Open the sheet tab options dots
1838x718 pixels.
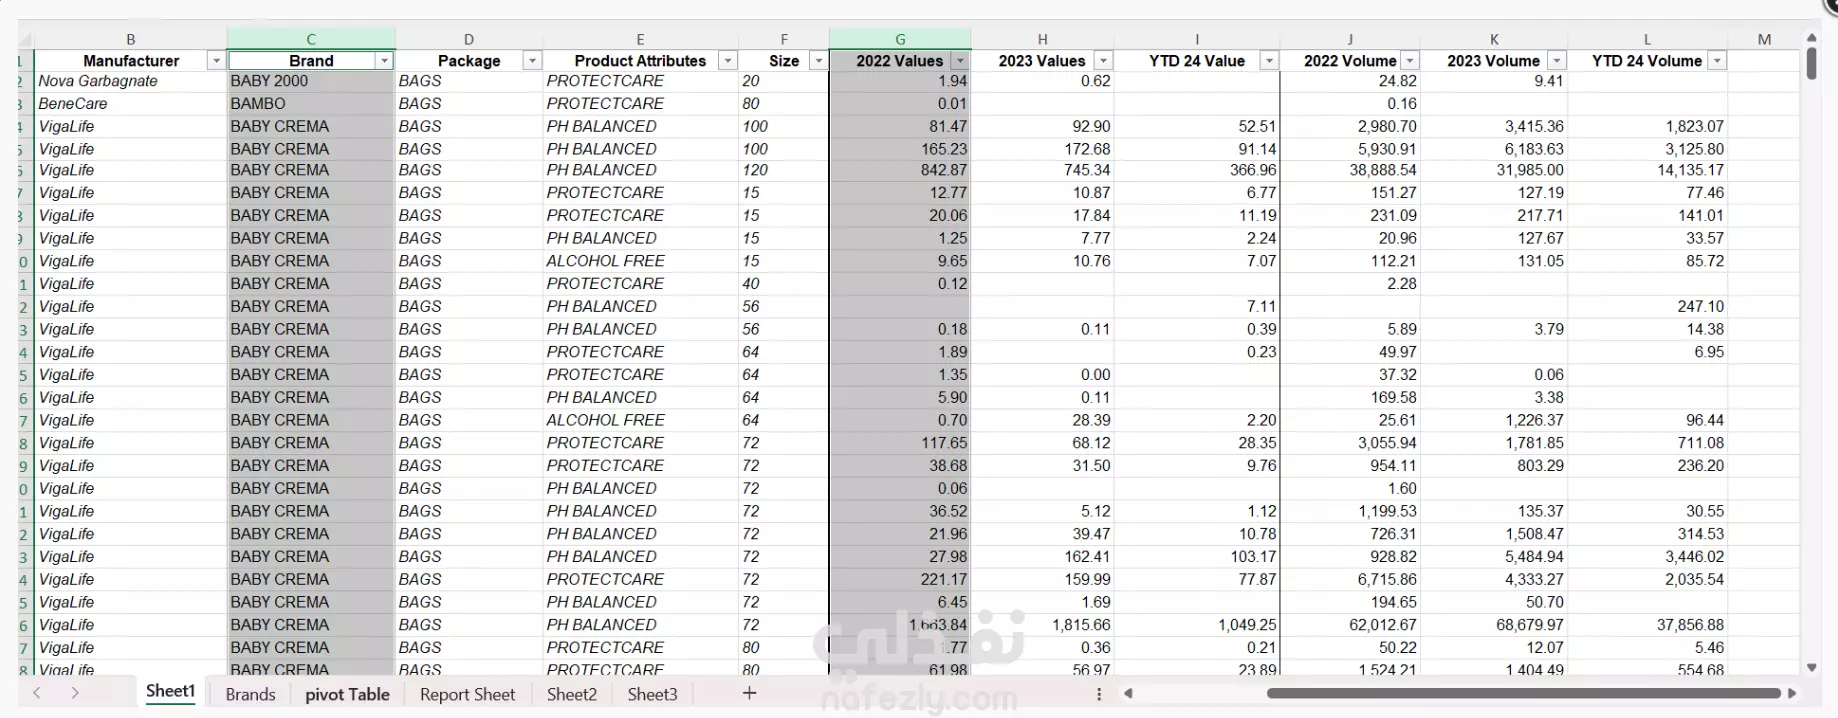(x=1099, y=694)
